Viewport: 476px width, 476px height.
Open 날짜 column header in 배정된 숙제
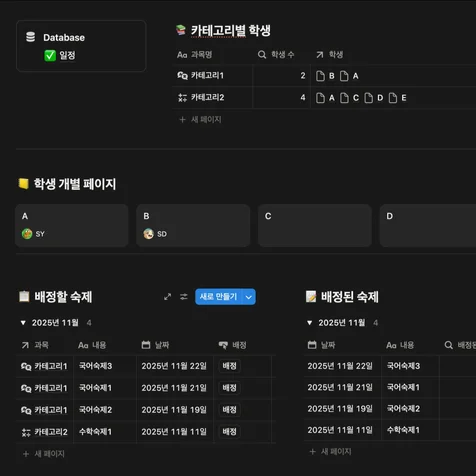[x=321, y=345]
